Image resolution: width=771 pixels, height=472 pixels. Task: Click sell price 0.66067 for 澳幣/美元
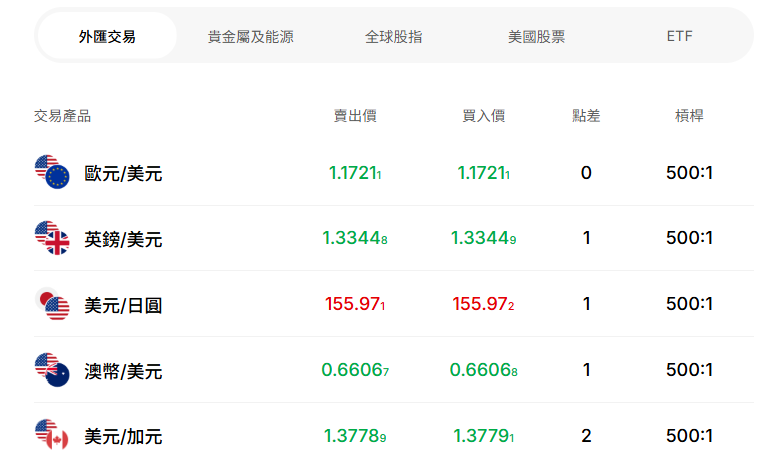355,370
